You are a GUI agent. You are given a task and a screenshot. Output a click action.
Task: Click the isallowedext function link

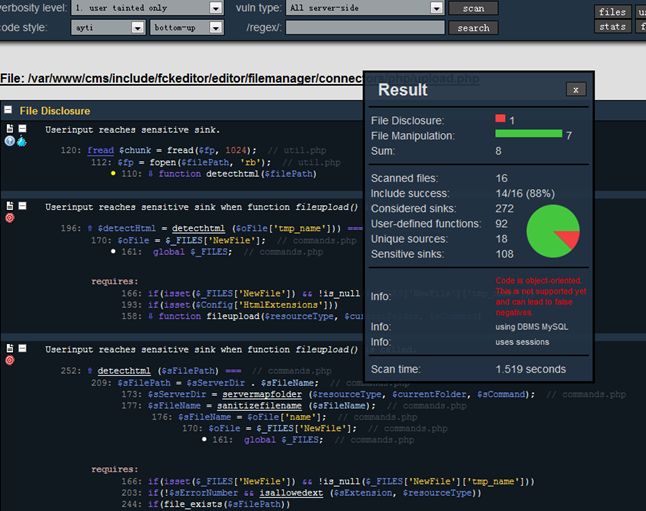[x=292, y=493]
